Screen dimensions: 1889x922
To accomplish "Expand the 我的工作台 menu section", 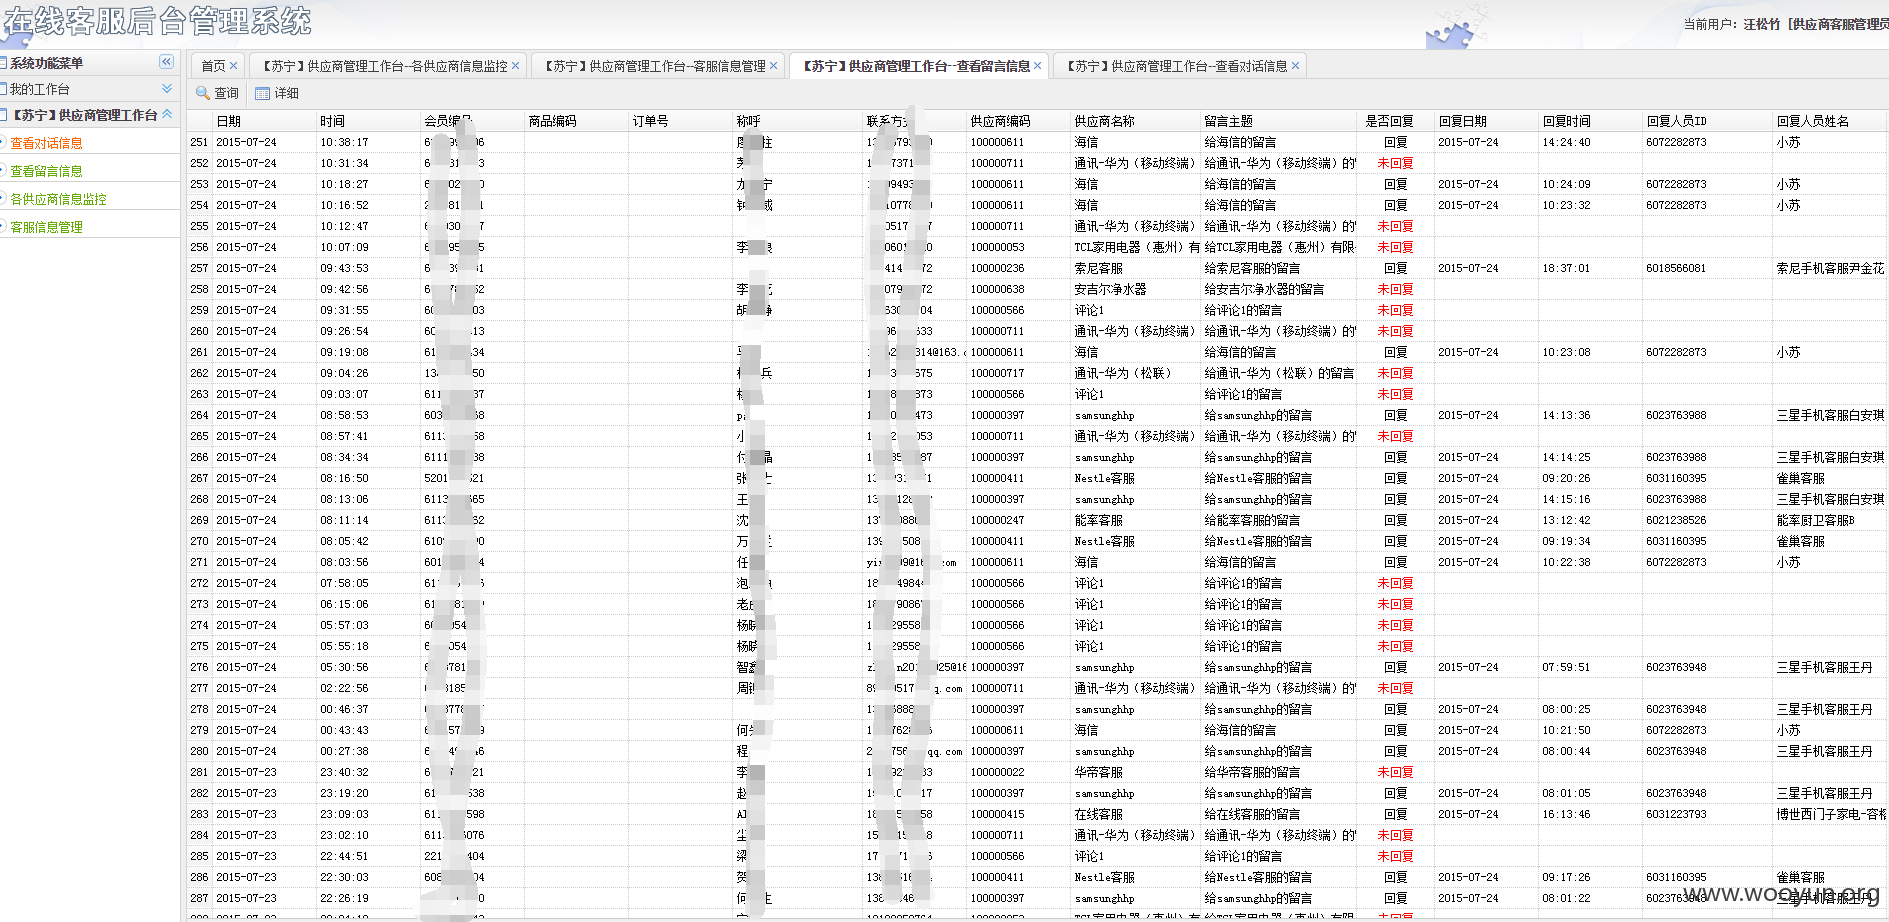I will (x=167, y=89).
